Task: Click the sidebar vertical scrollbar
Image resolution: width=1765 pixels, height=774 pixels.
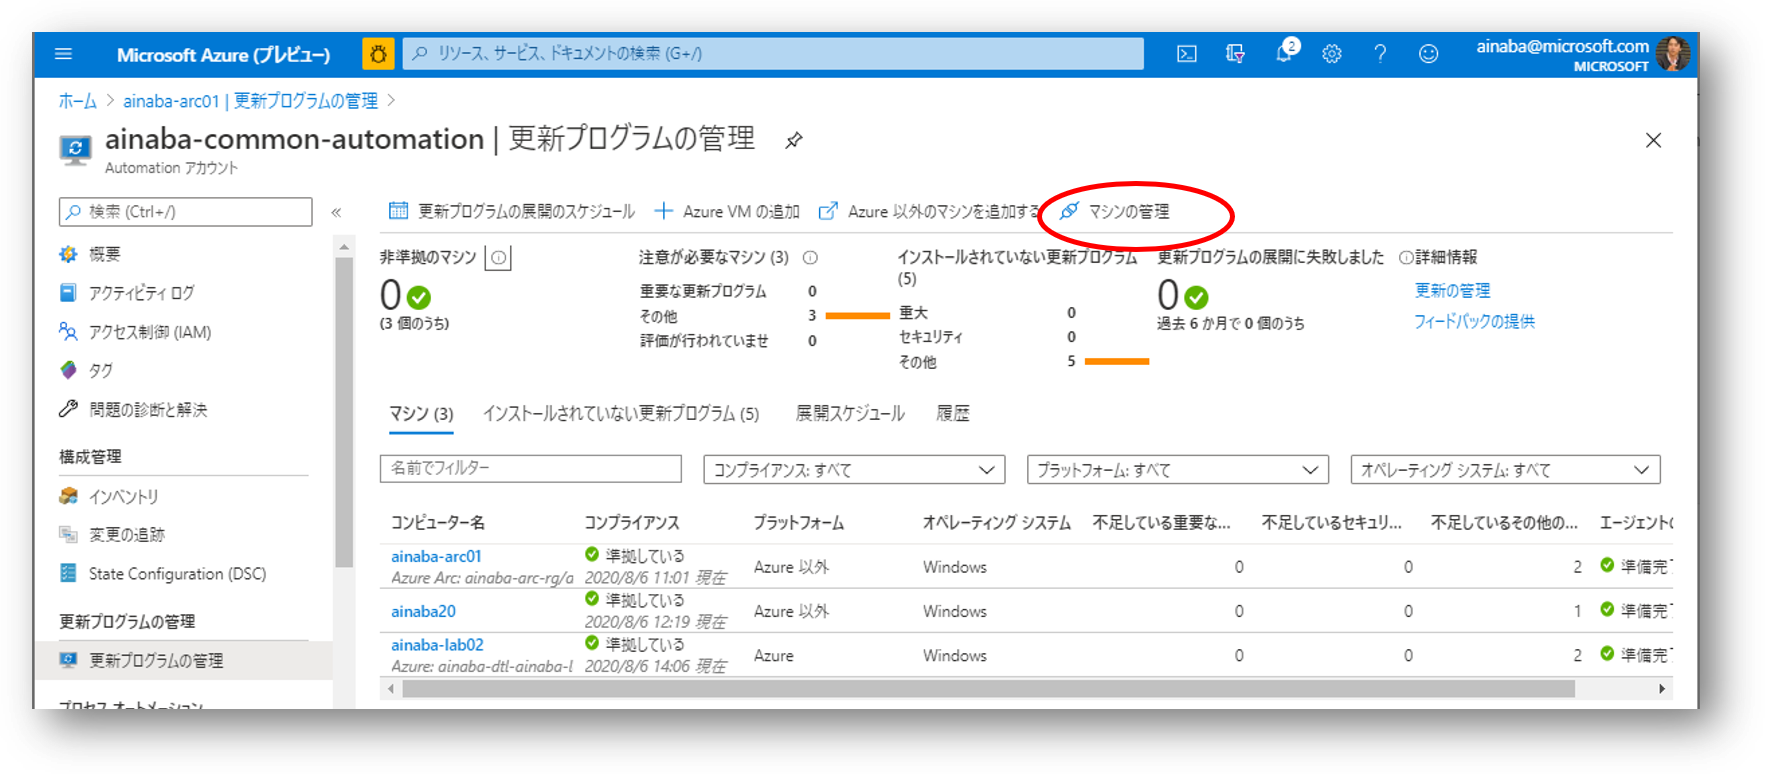Action: (x=344, y=413)
